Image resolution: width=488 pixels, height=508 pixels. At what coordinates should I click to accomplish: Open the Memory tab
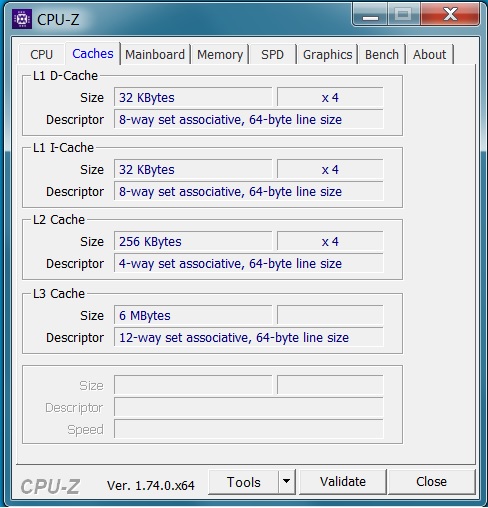pyautogui.click(x=220, y=54)
